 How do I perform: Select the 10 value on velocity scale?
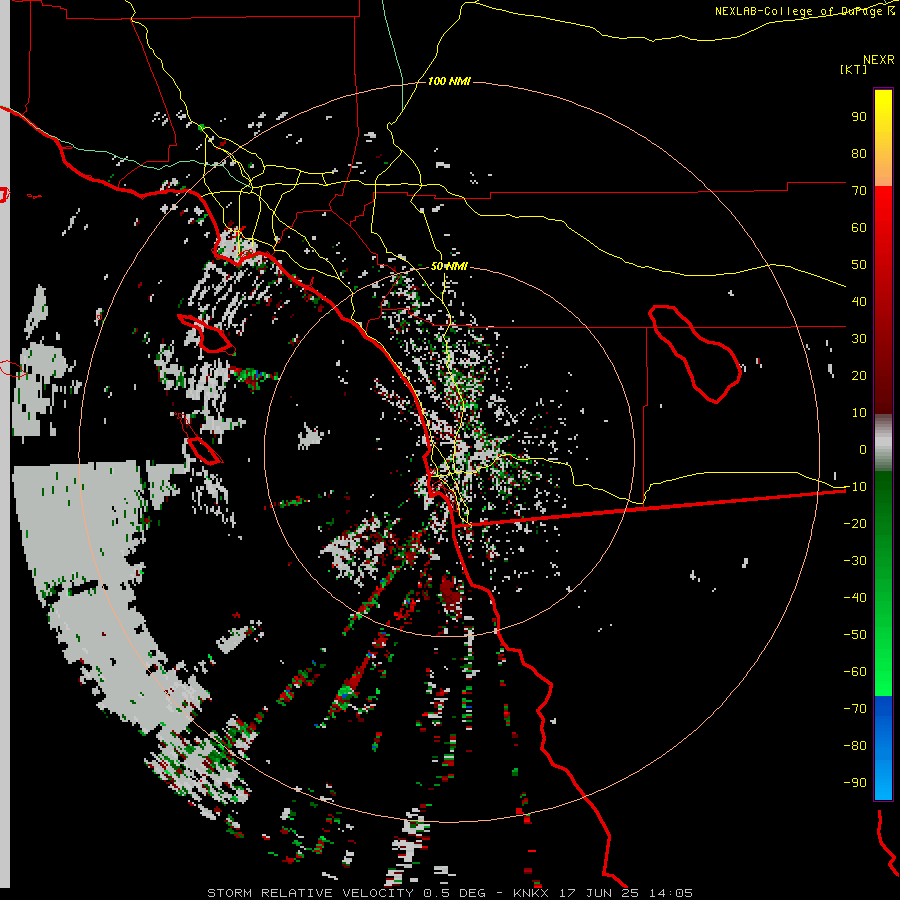click(859, 413)
